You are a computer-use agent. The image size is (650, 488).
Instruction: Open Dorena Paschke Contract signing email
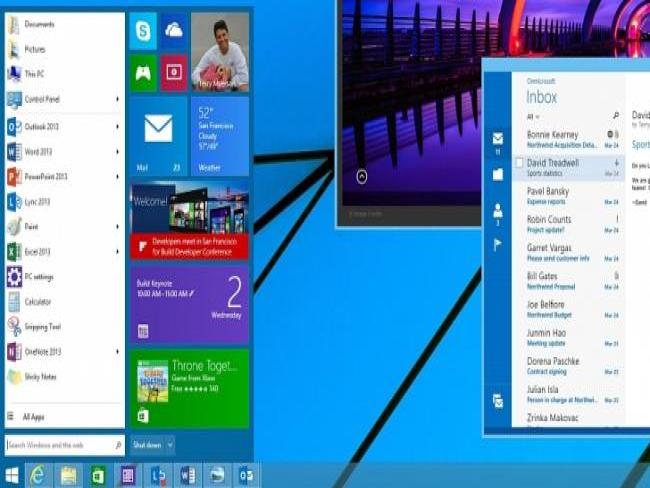pos(568,366)
